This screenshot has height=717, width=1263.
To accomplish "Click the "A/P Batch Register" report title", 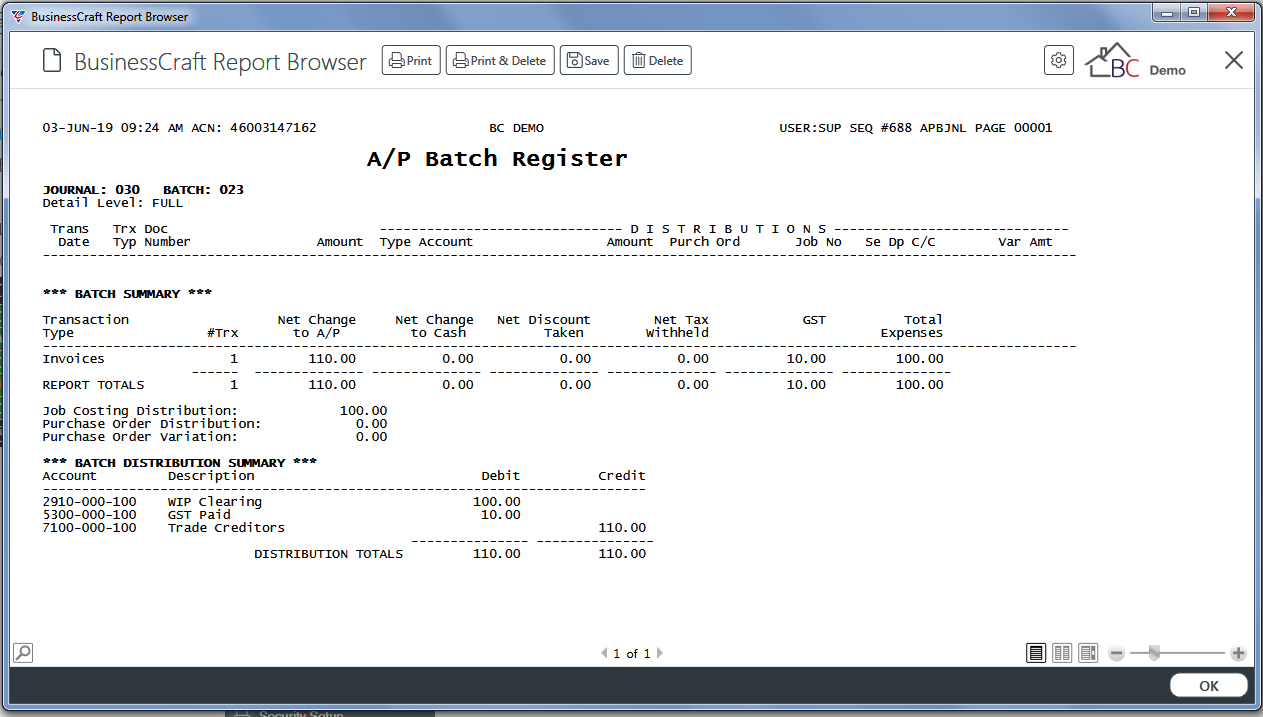I will pyautogui.click(x=497, y=159).
